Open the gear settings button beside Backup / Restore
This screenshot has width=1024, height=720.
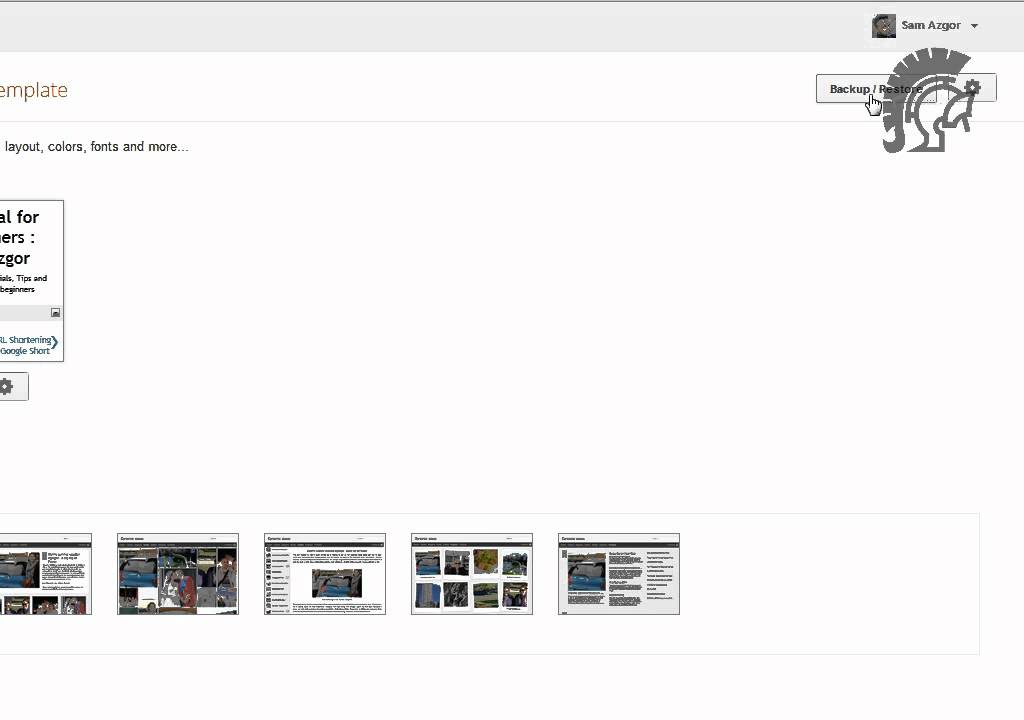tap(973, 88)
